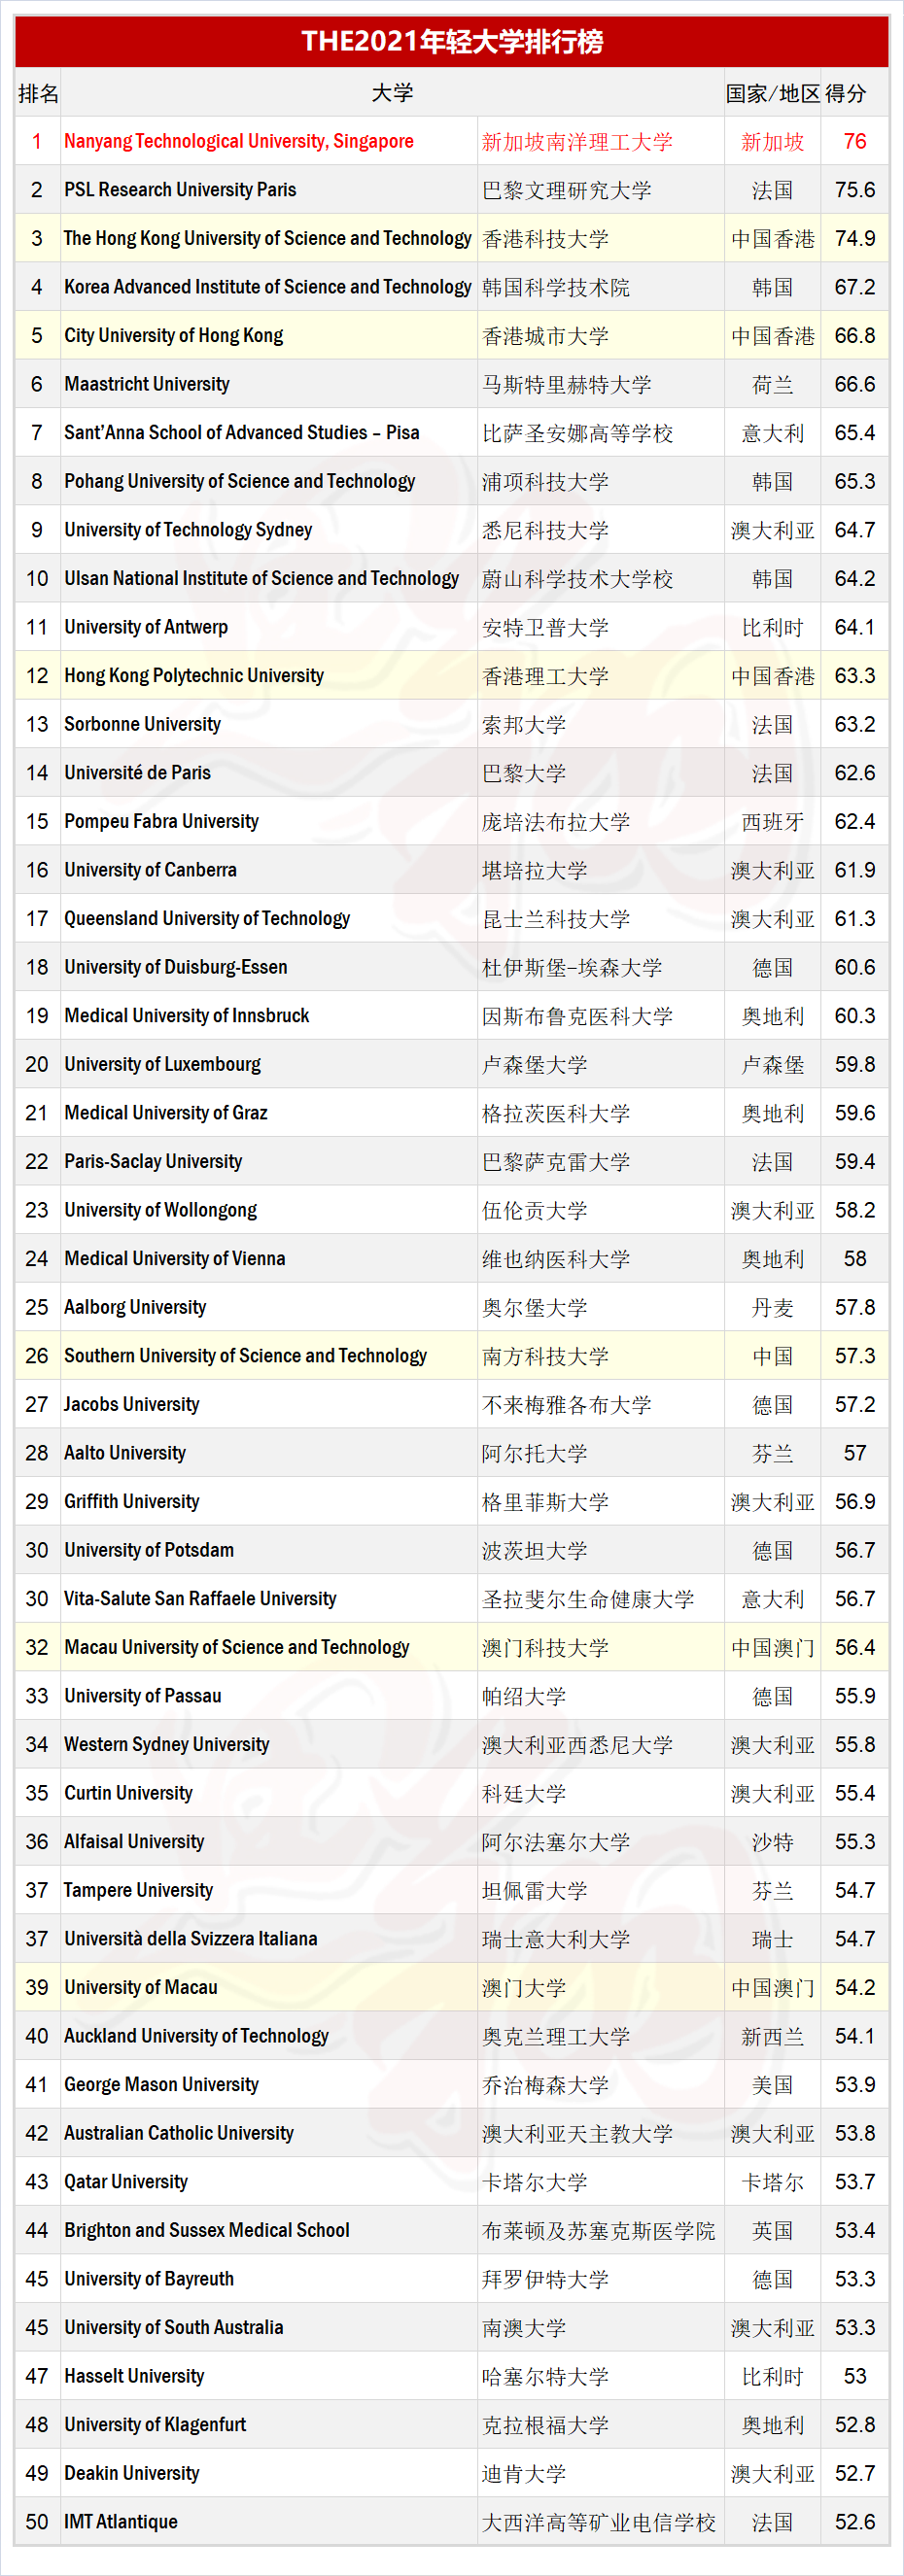Click PSL Research University Paris row
This screenshot has width=904, height=2576.
point(452,190)
